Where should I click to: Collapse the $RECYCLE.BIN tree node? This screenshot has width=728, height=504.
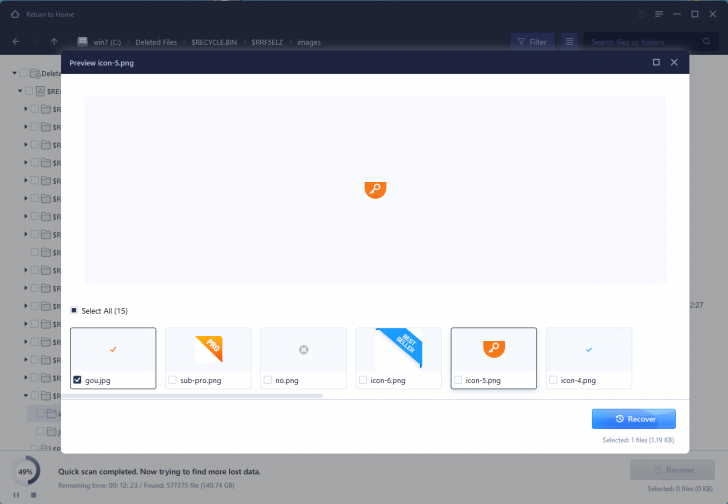(20, 91)
